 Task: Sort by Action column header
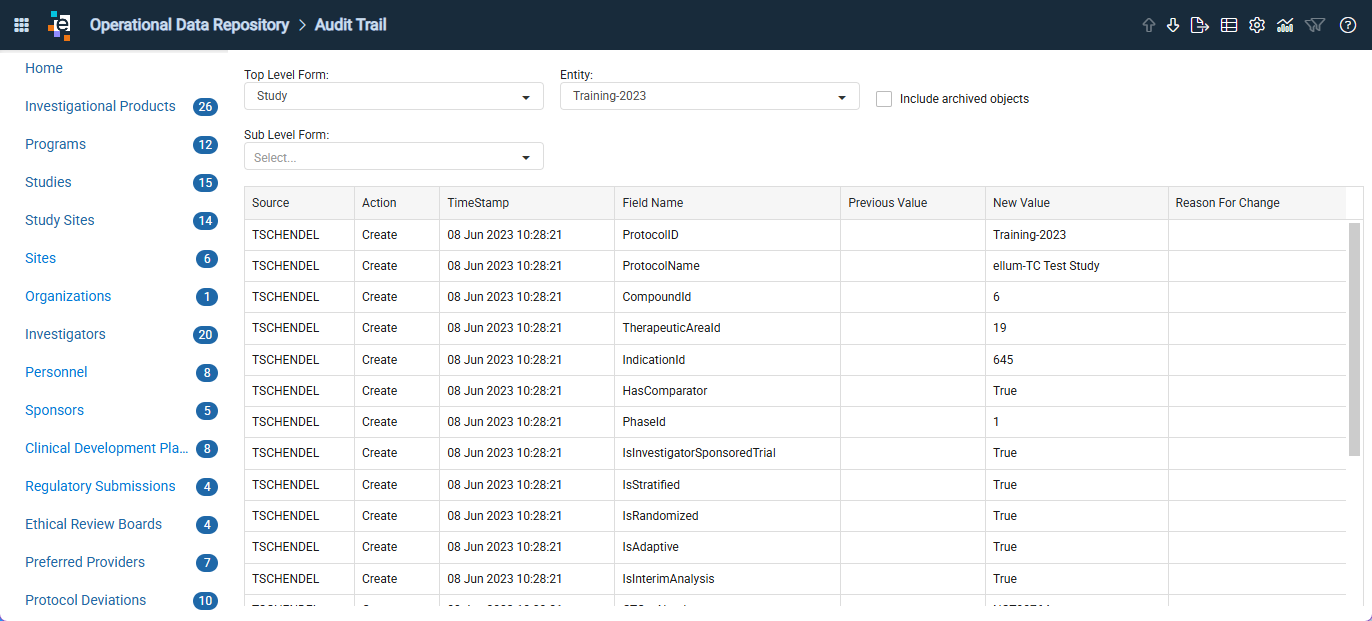click(397, 203)
